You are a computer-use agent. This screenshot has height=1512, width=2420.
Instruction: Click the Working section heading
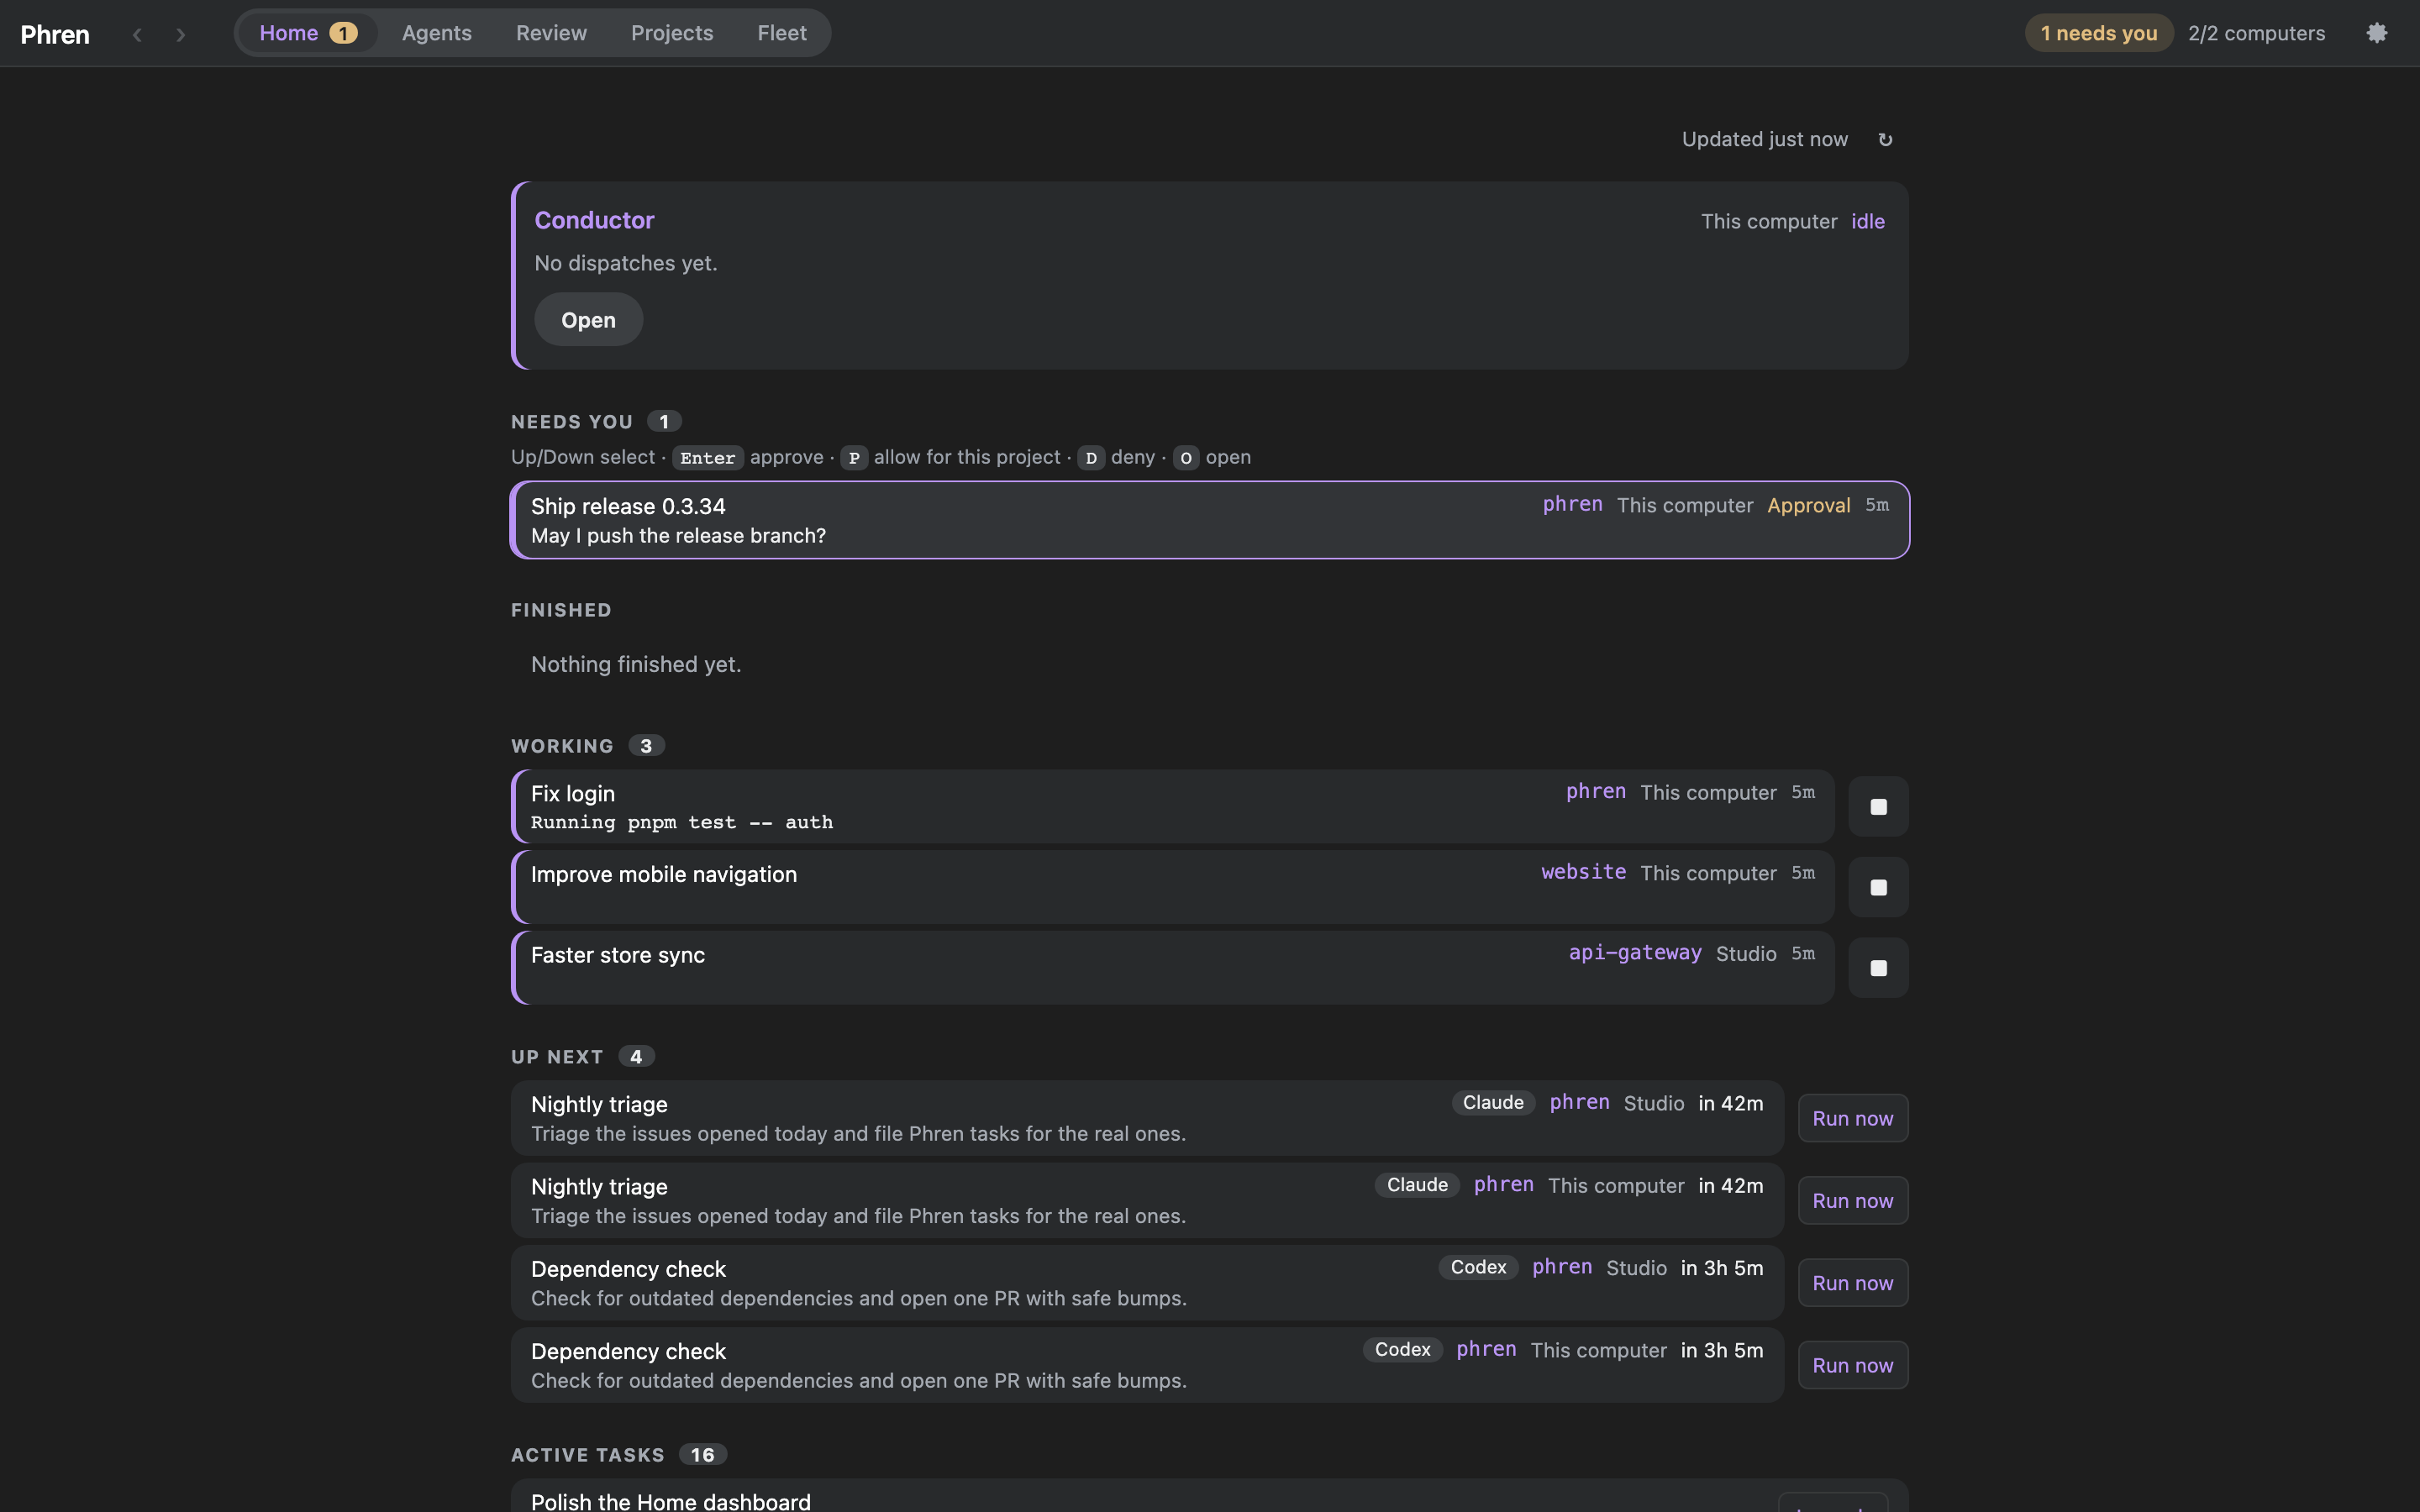tap(562, 746)
